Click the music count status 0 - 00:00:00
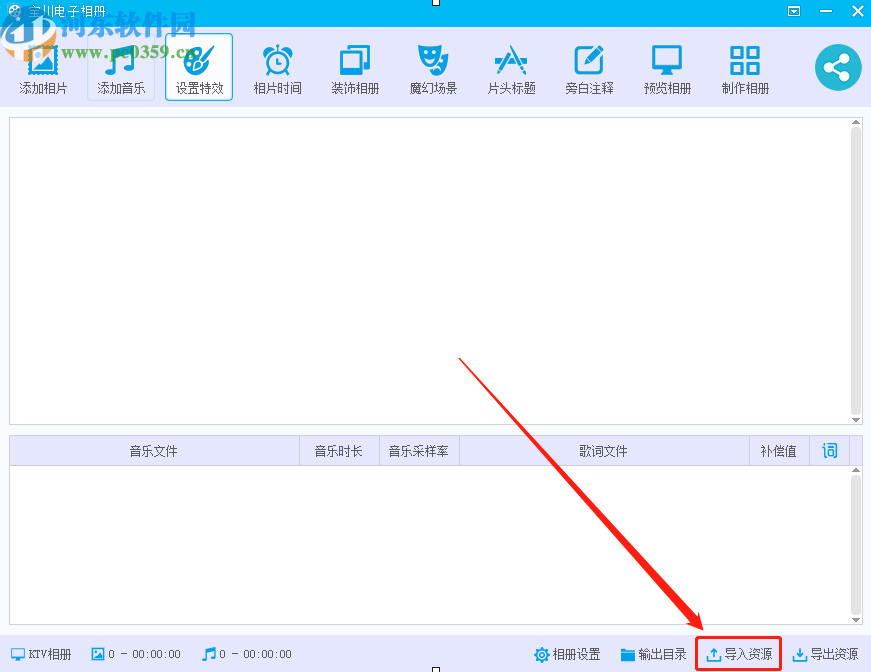 click(x=247, y=654)
